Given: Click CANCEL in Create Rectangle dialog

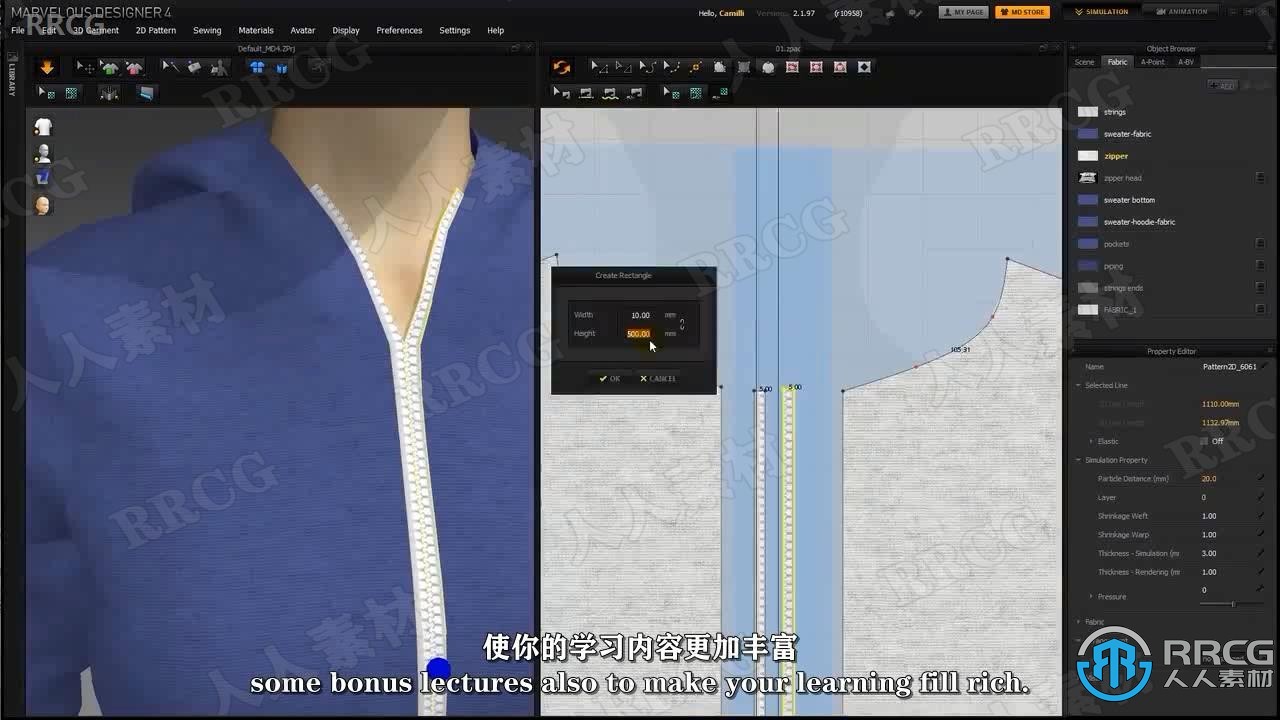Looking at the screenshot, I should (x=658, y=379).
